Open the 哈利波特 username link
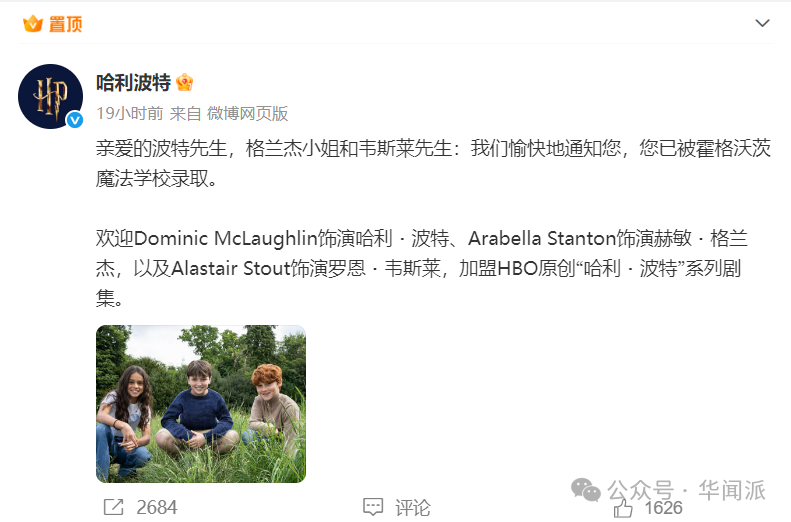 coord(134,82)
